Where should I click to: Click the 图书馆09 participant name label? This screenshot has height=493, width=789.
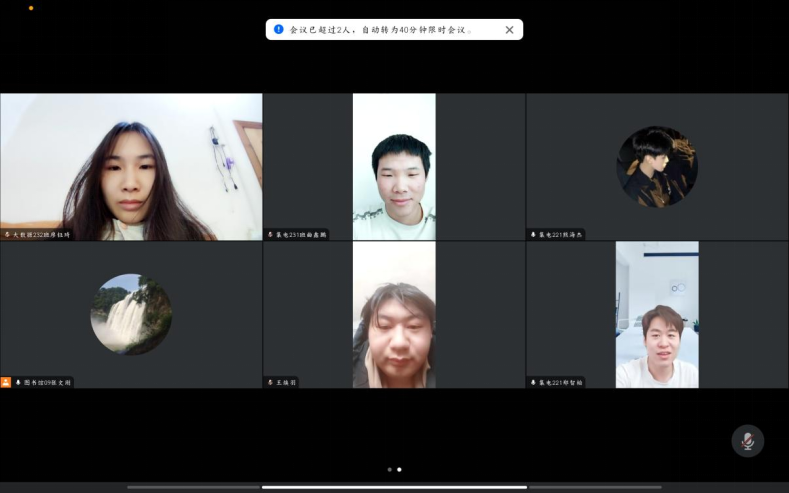coord(47,382)
